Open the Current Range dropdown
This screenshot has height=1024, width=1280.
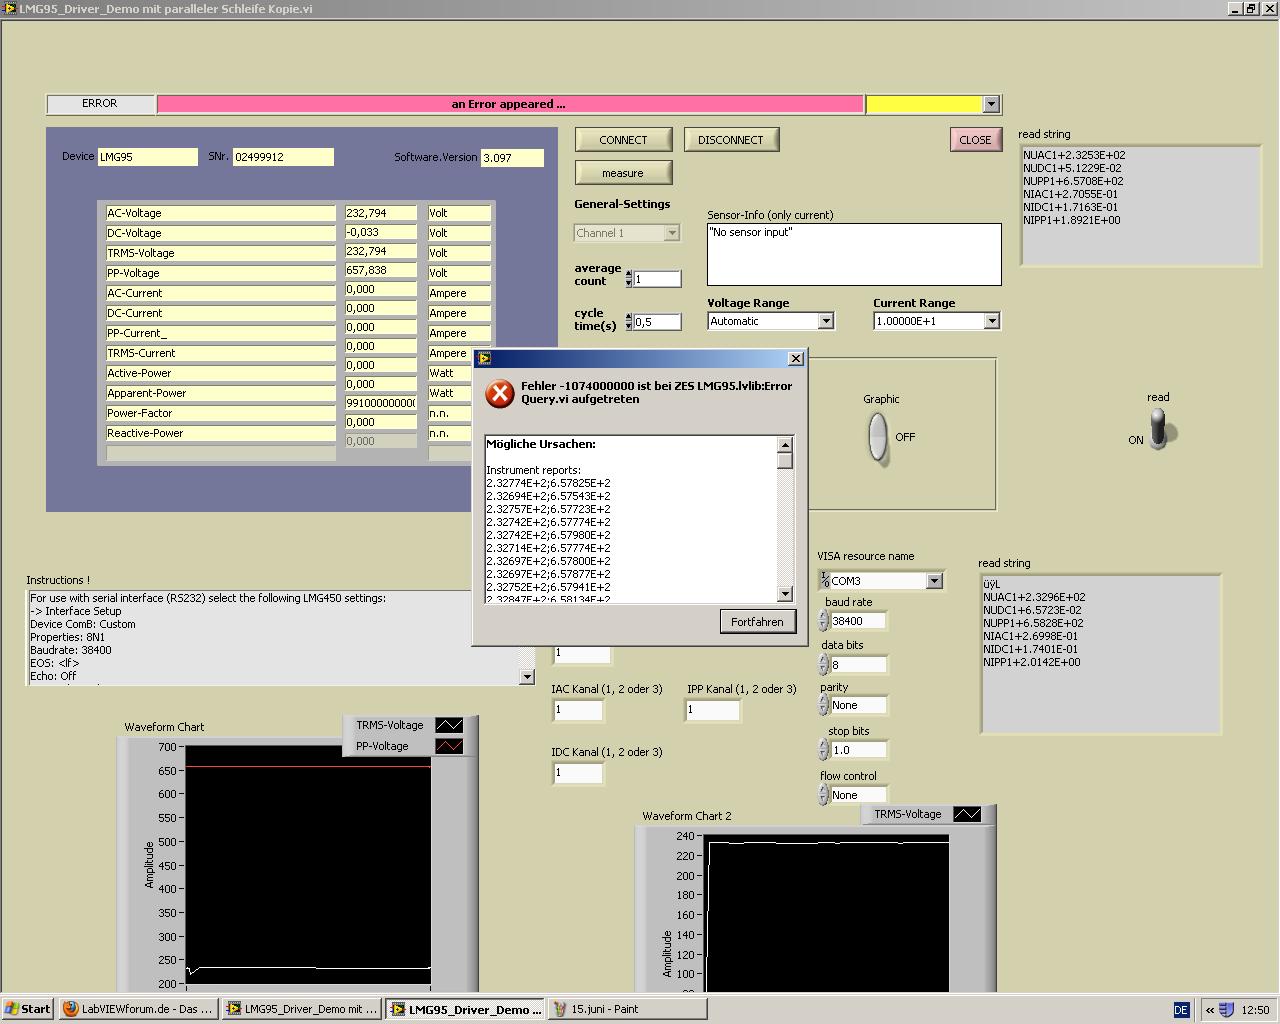tap(991, 321)
